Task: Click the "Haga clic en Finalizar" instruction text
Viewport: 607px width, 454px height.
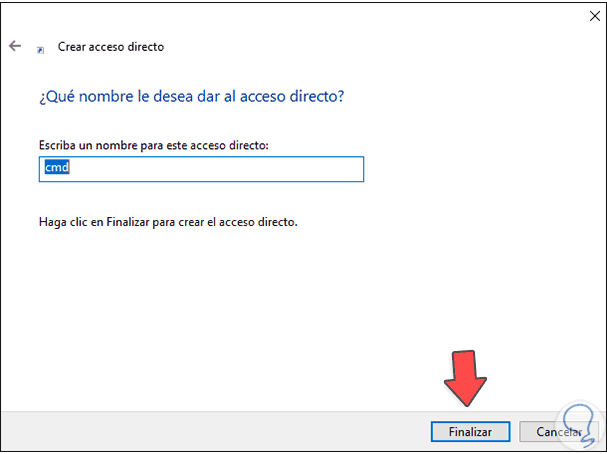Action: (167, 221)
